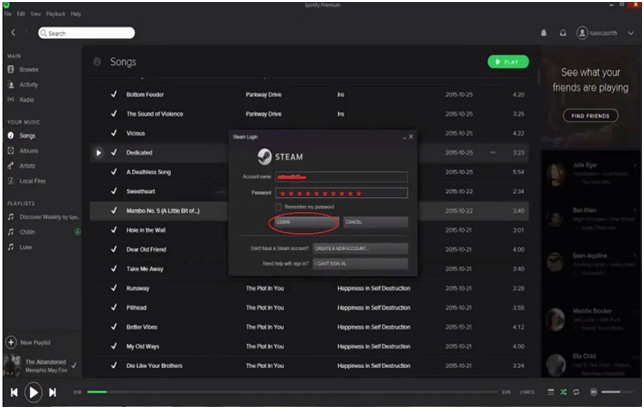Click Create a New Account button

click(x=360, y=248)
